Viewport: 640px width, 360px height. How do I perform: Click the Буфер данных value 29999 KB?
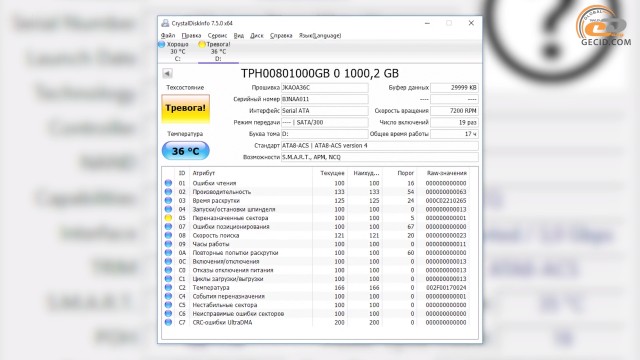pos(454,88)
